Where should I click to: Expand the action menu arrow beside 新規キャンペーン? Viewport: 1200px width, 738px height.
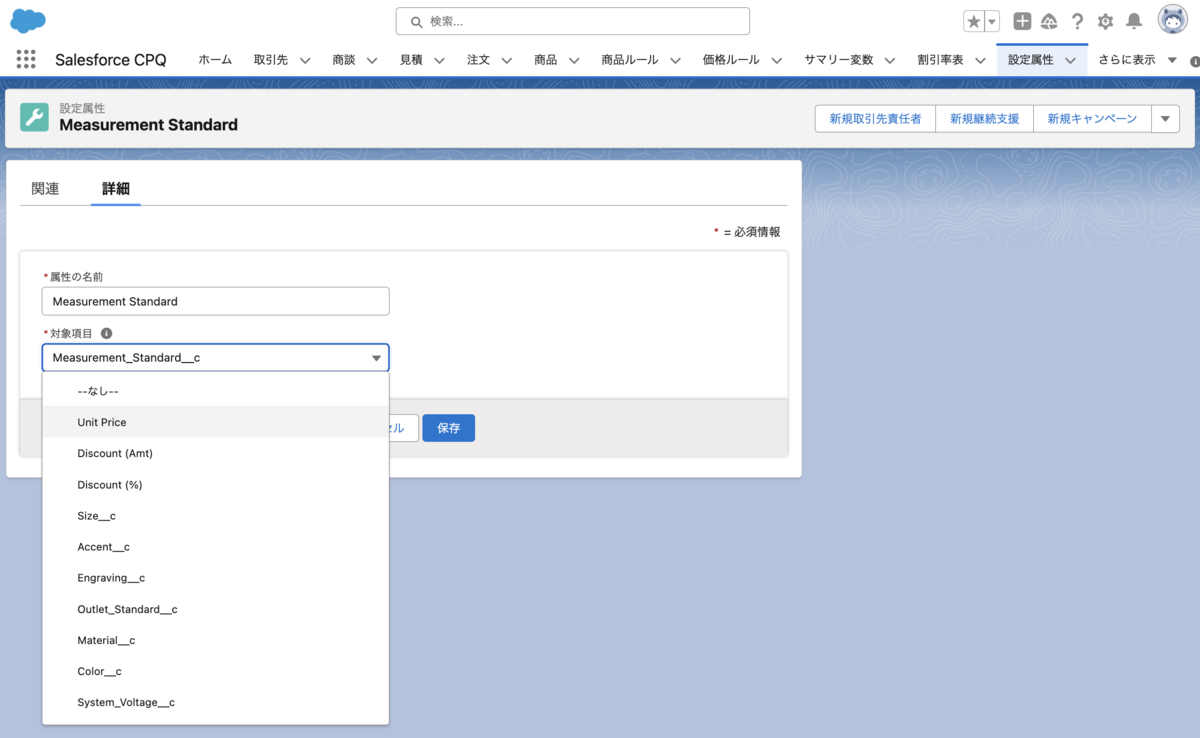[1165, 118]
